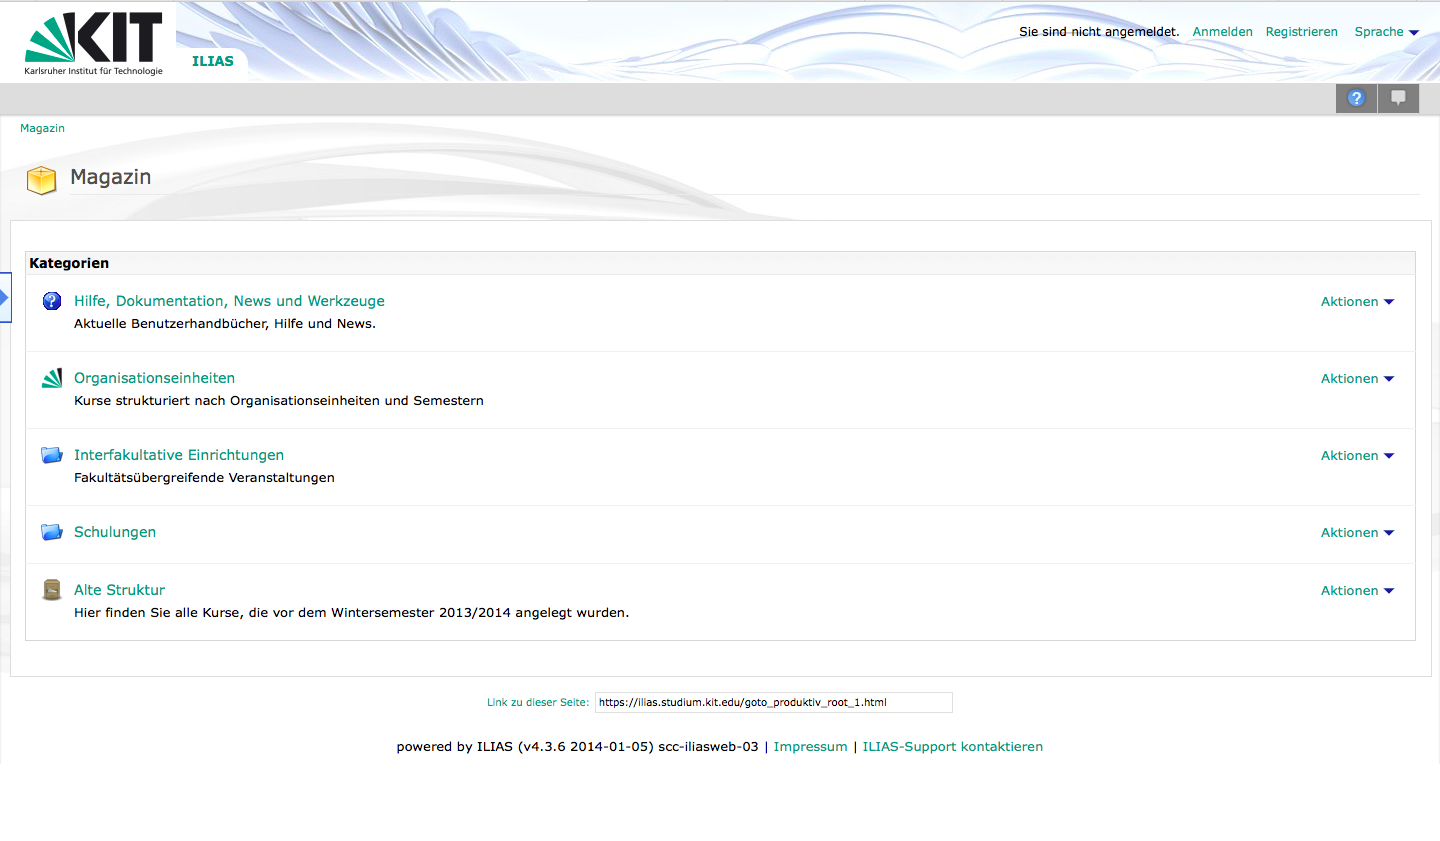Click the yellow Magazin box icon
The image size is (1440, 841).
pyautogui.click(x=41, y=180)
